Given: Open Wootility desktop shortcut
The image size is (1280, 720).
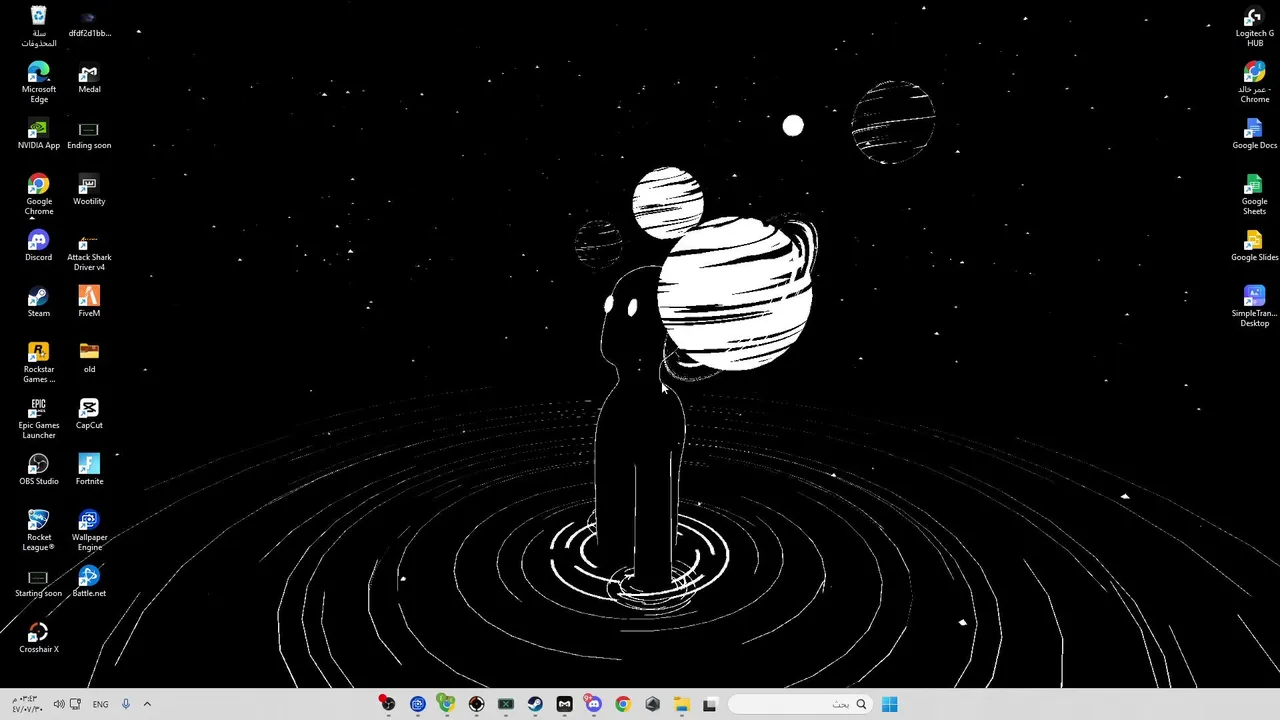Looking at the screenshot, I should click(x=89, y=190).
